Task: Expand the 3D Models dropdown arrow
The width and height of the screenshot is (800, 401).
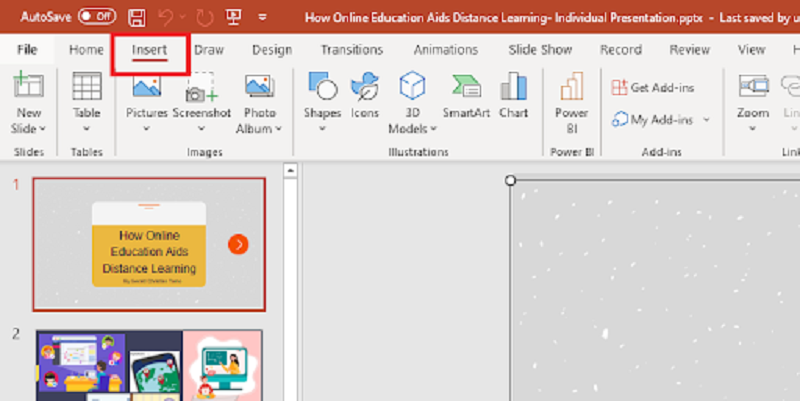Action: point(433,129)
